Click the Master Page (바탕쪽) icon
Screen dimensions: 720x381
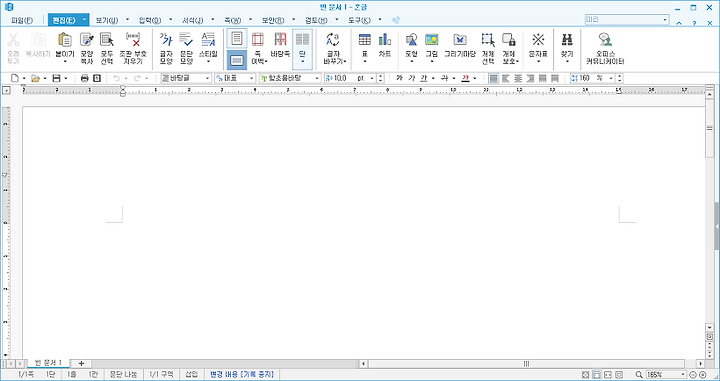[x=280, y=39]
